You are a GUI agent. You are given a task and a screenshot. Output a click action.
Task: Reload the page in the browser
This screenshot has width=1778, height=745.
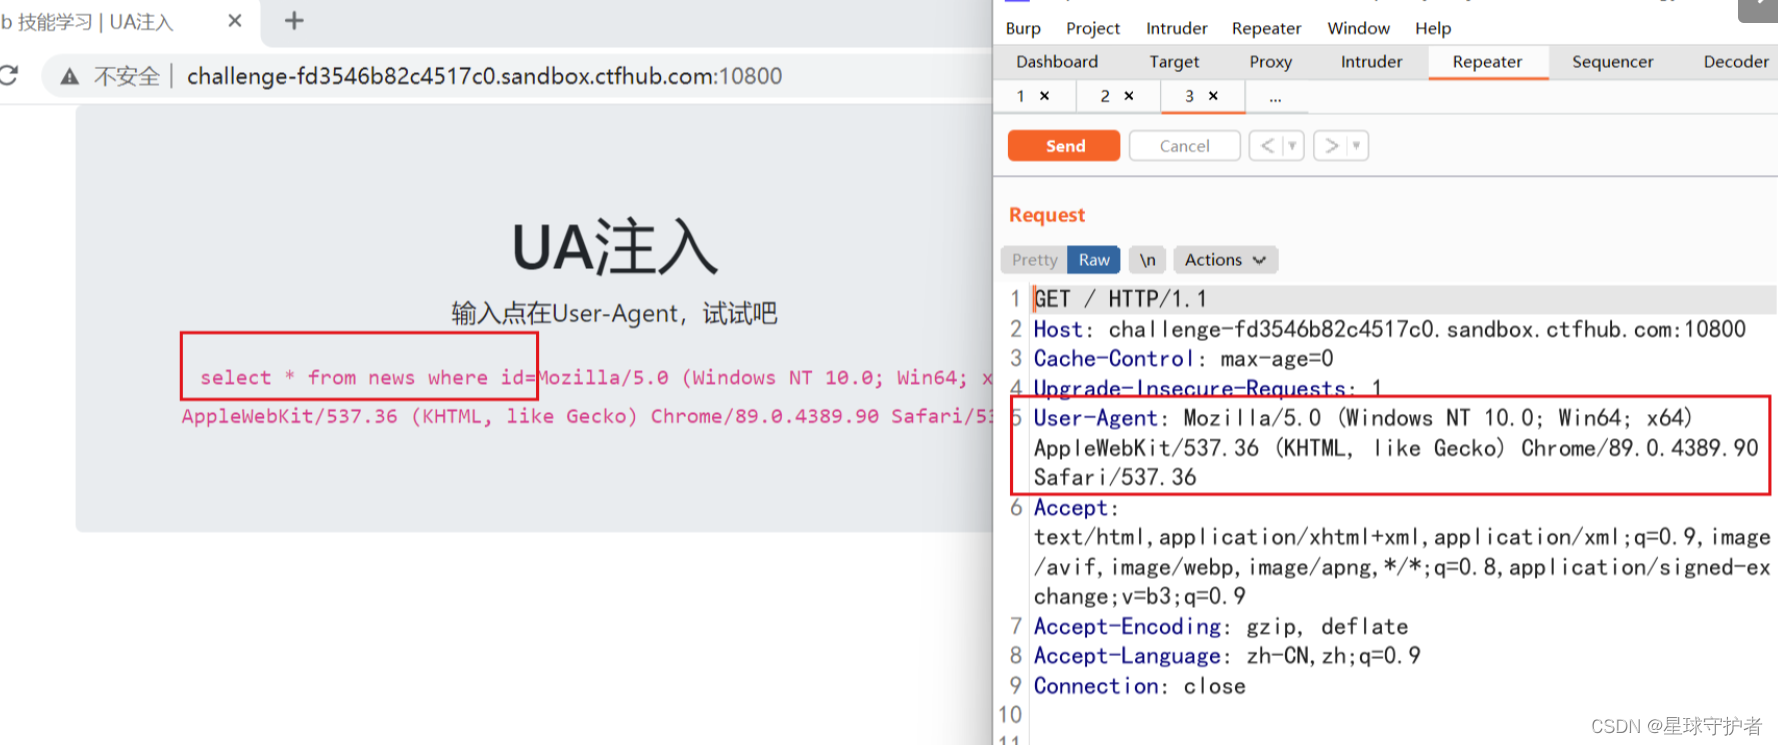point(9,75)
